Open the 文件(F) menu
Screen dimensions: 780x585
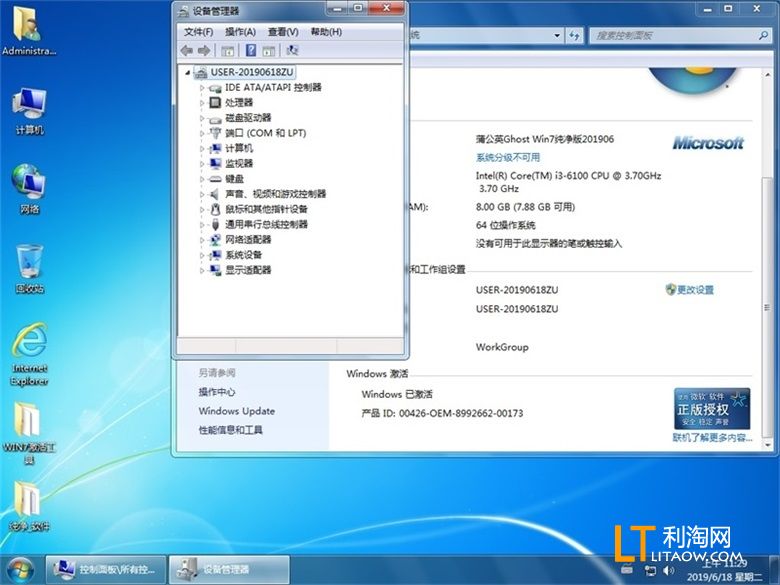(x=198, y=32)
